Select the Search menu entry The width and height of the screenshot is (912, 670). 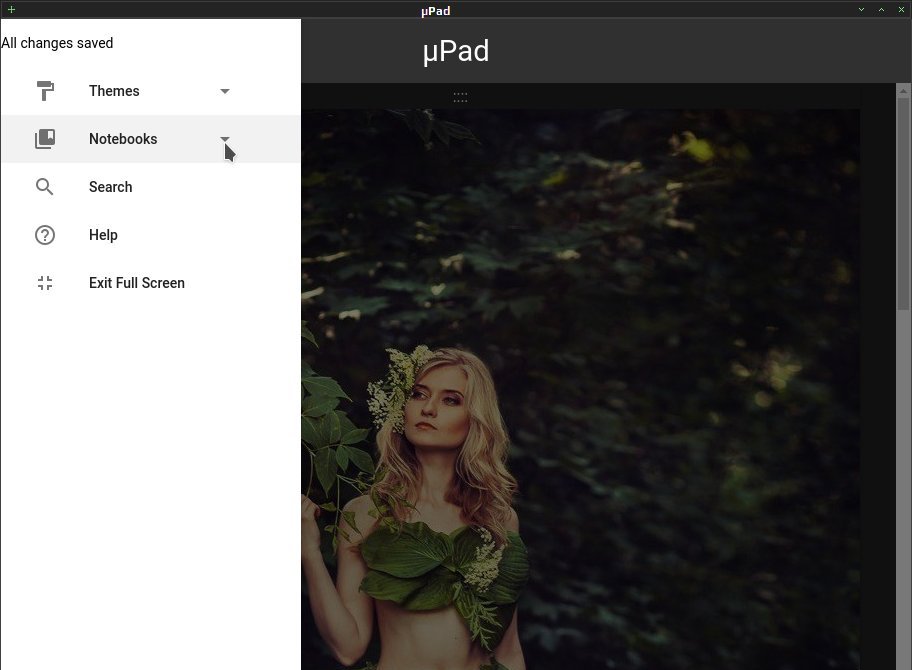tap(151, 187)
